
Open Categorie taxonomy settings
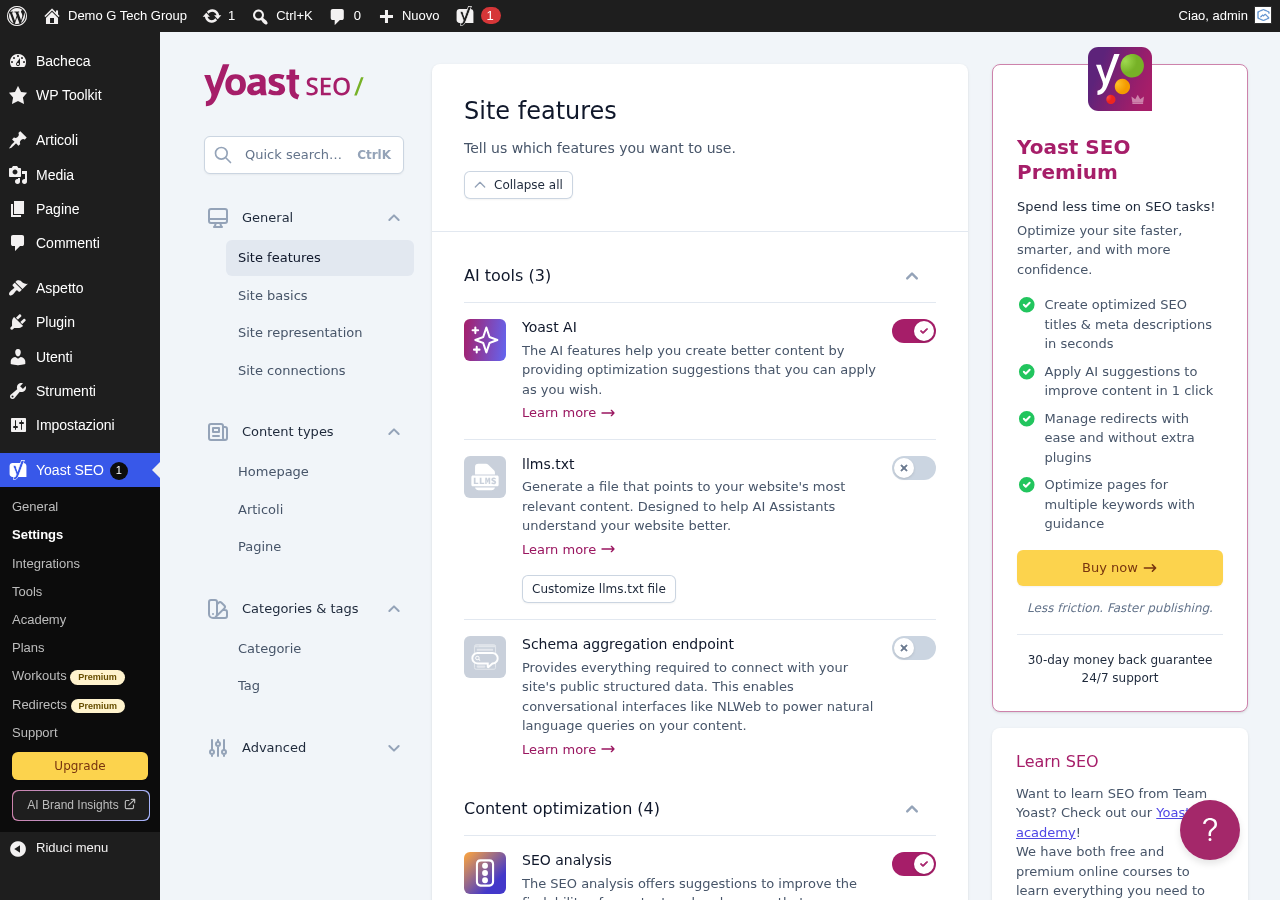pyautogui.click(x=320, y=649)
